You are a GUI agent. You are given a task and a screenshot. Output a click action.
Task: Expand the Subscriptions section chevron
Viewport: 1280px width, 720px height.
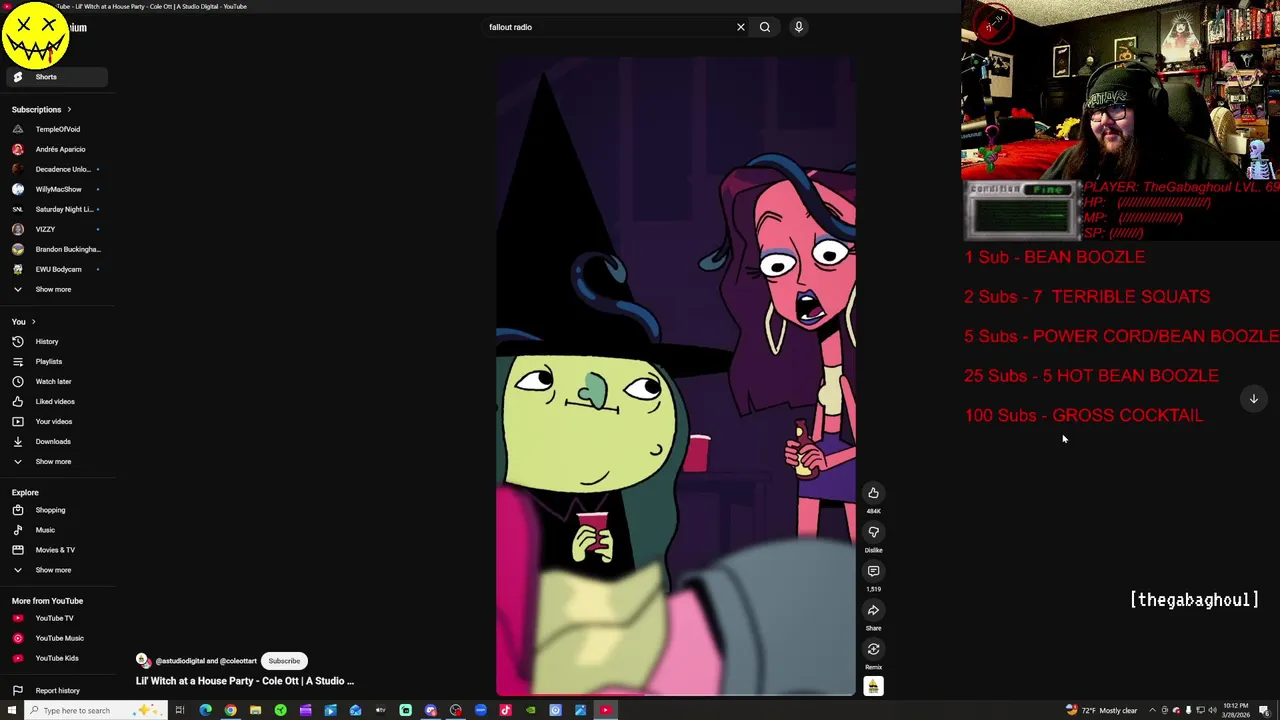point(69,109)
